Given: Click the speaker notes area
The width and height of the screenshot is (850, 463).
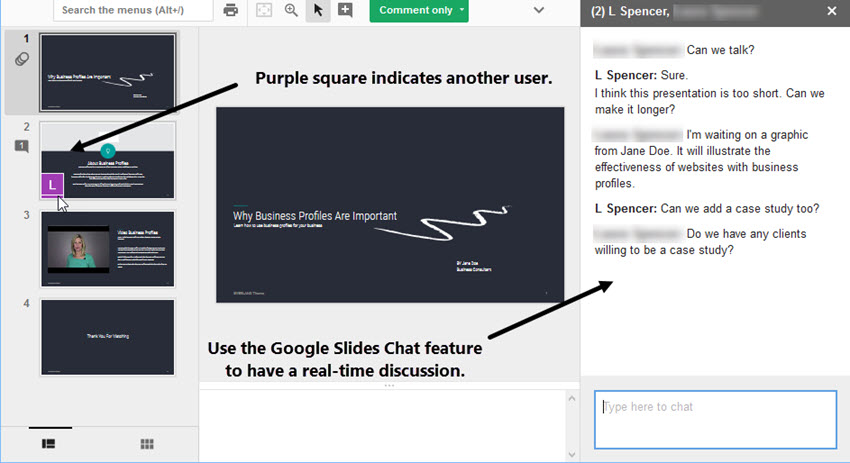Looking at the screenshot, I should click(383, 426).
